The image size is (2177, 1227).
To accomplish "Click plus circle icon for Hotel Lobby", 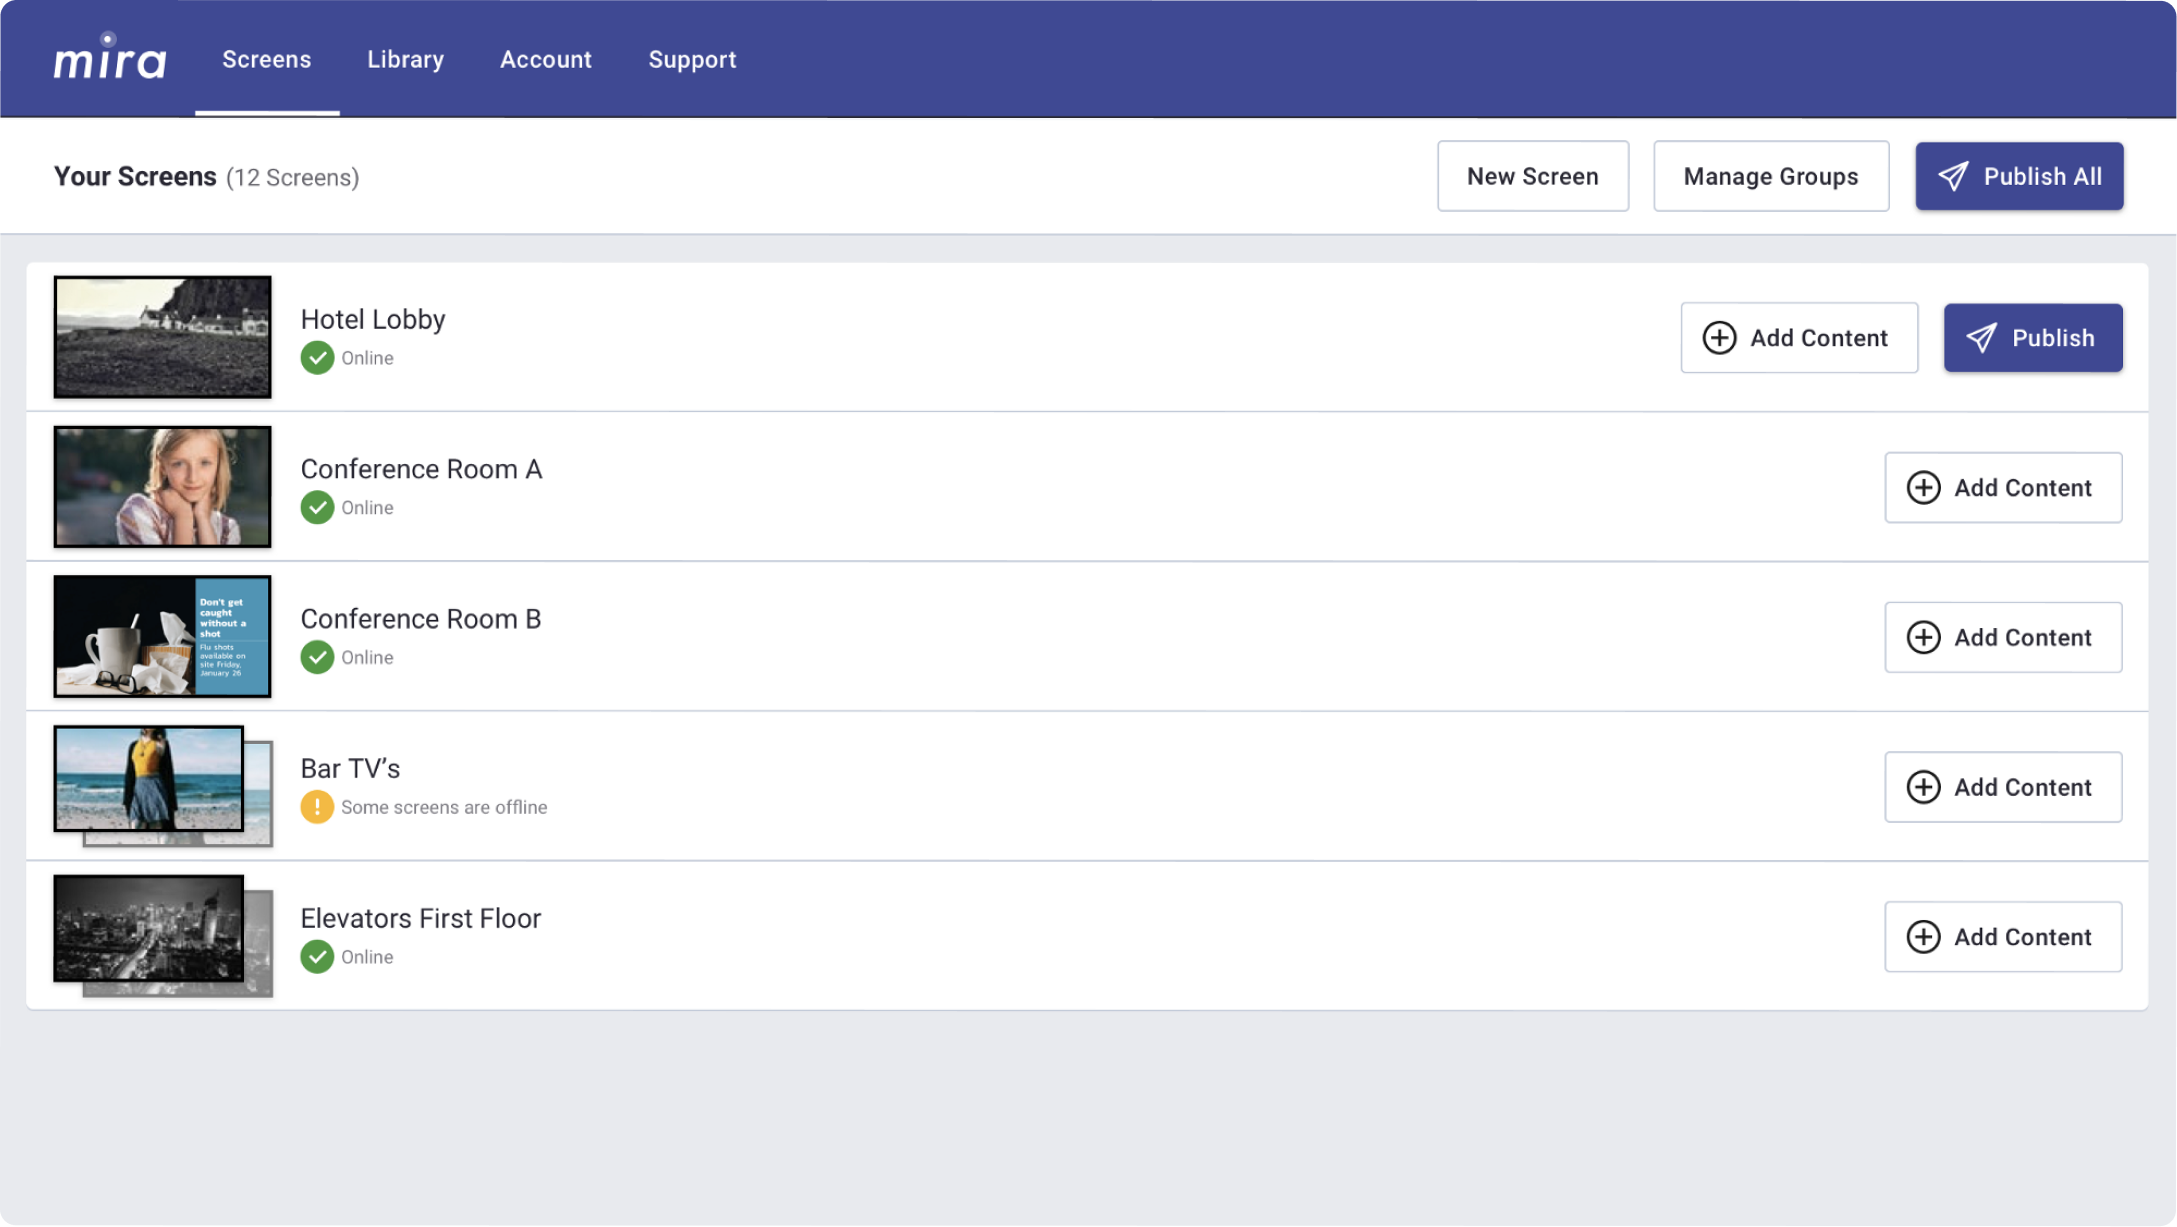I will click(x=1719, y=338).
